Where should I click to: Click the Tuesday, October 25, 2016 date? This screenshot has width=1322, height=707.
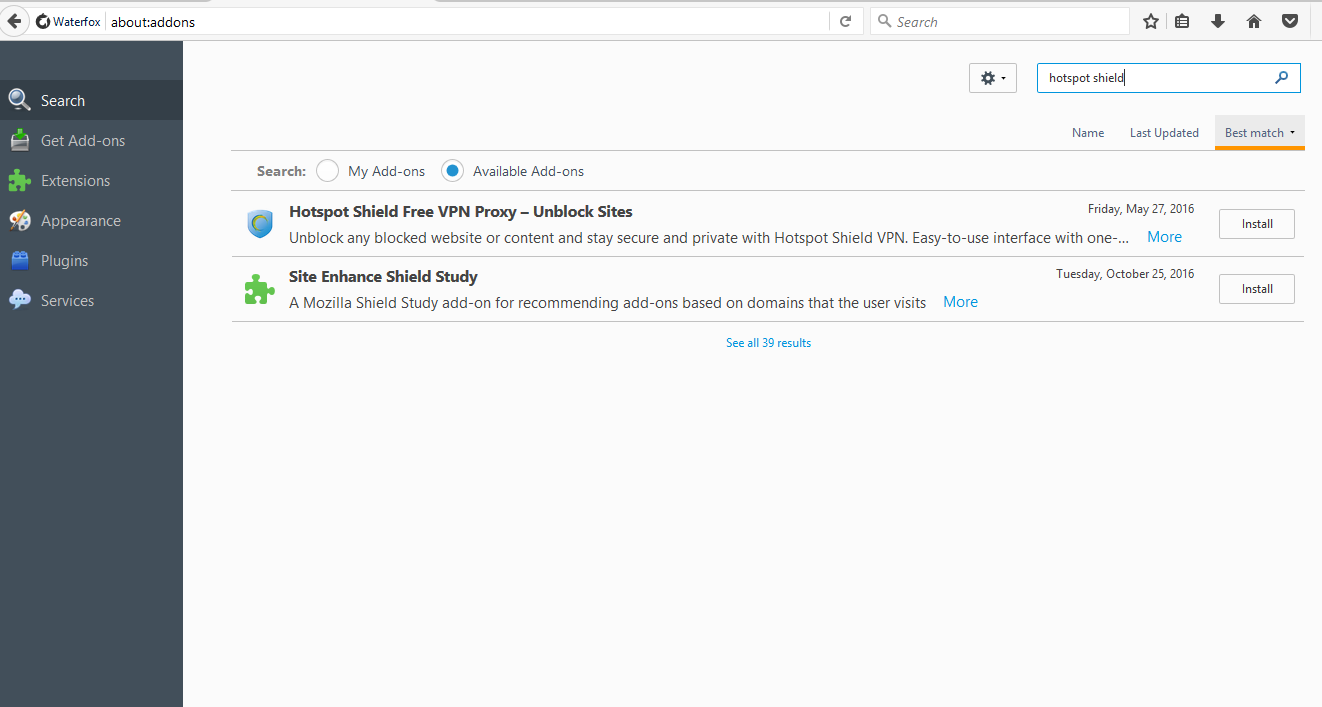coord(1125,274)
